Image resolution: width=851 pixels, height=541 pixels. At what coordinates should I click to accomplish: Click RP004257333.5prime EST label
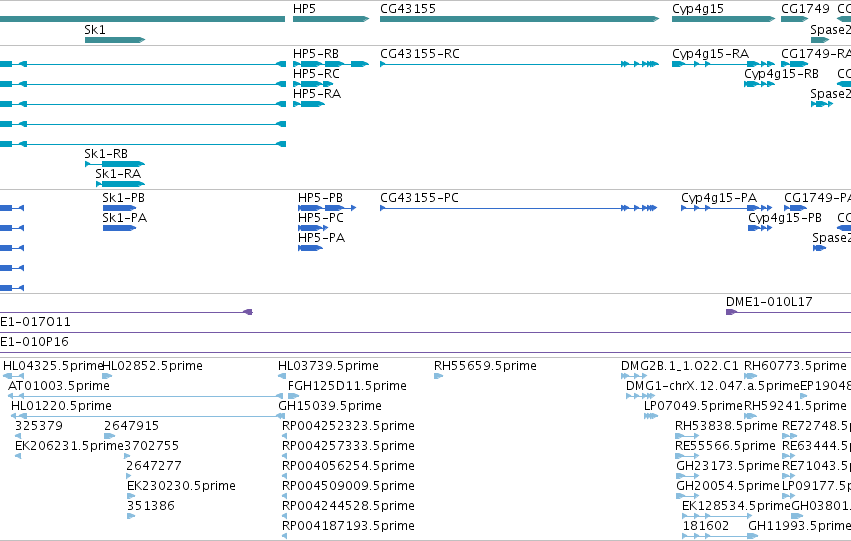[x=348, y=446]
